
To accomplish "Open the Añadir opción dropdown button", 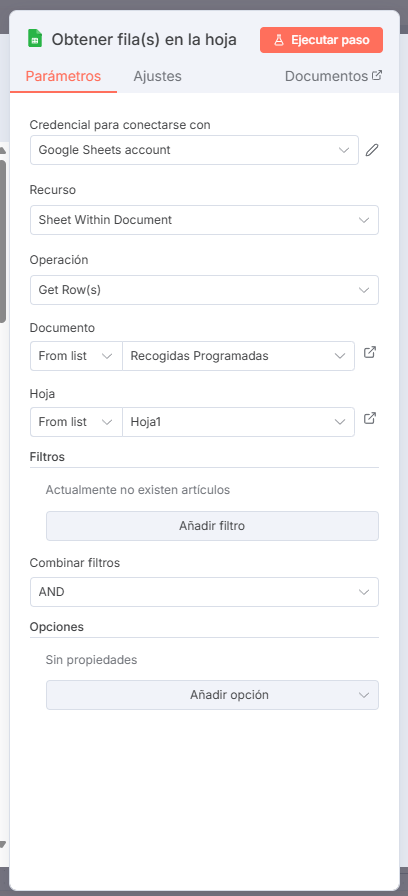I will 212,695.
